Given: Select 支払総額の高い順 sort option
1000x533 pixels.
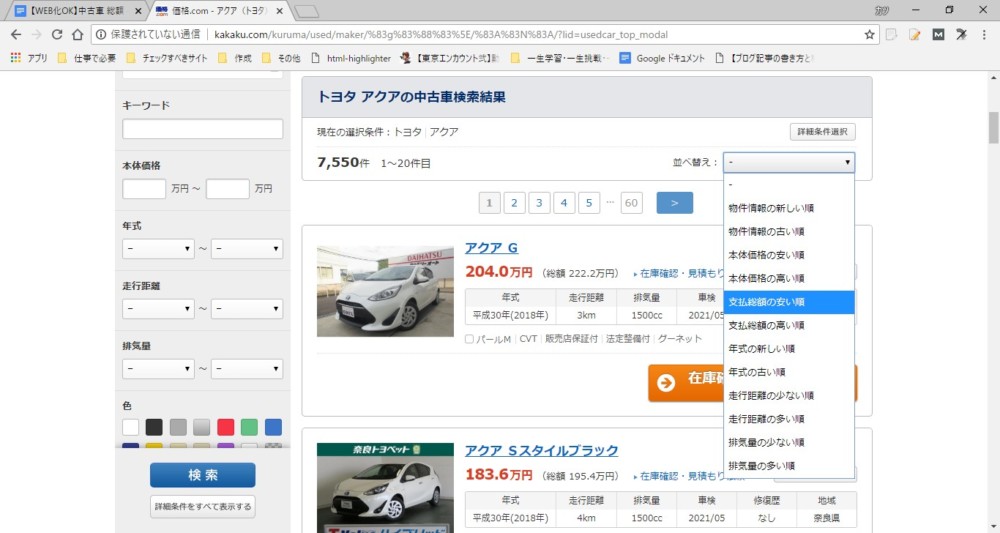Looking at the screenshot, I should point(789,326).
